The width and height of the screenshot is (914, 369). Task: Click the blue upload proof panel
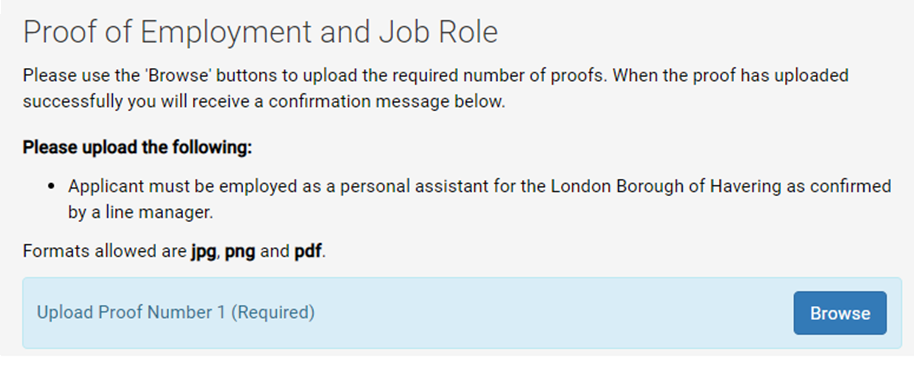462,313
